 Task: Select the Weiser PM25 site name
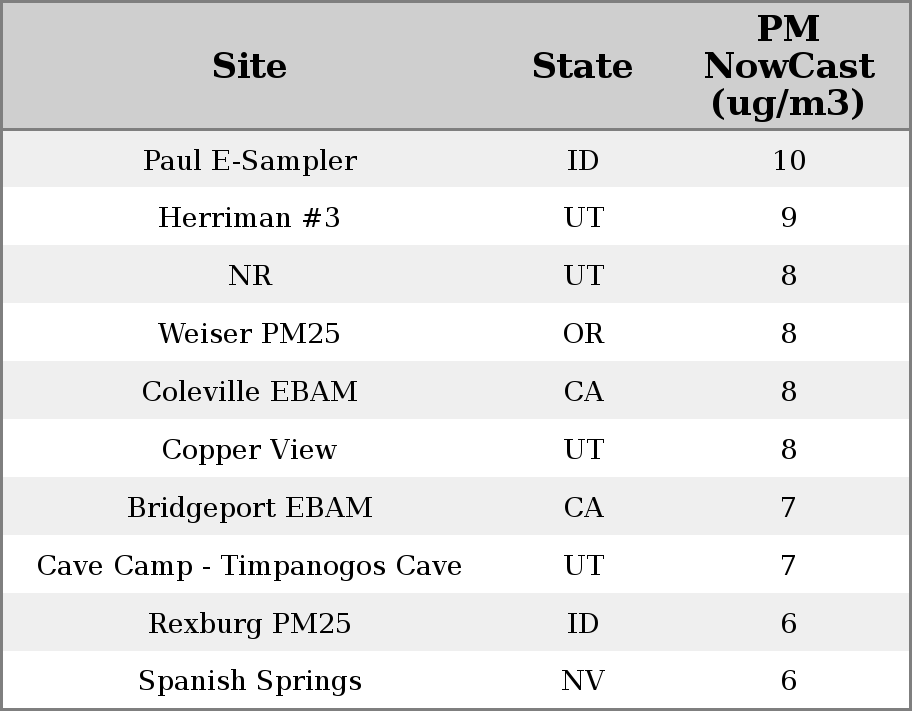point(249,333)
